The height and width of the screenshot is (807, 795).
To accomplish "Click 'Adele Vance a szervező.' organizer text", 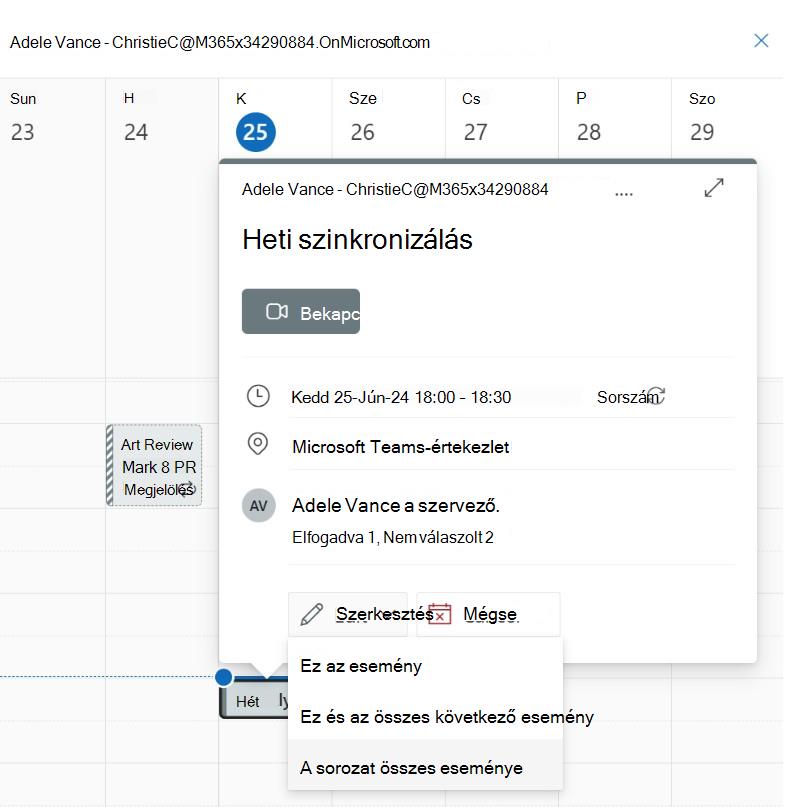I will 395,505.
